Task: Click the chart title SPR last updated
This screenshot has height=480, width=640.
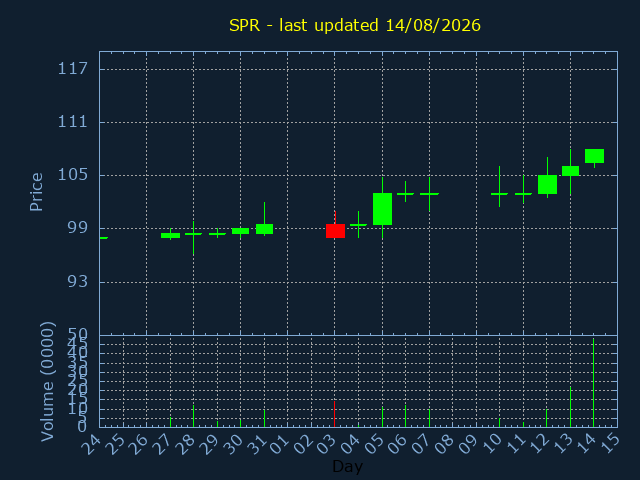Action: 355,25
